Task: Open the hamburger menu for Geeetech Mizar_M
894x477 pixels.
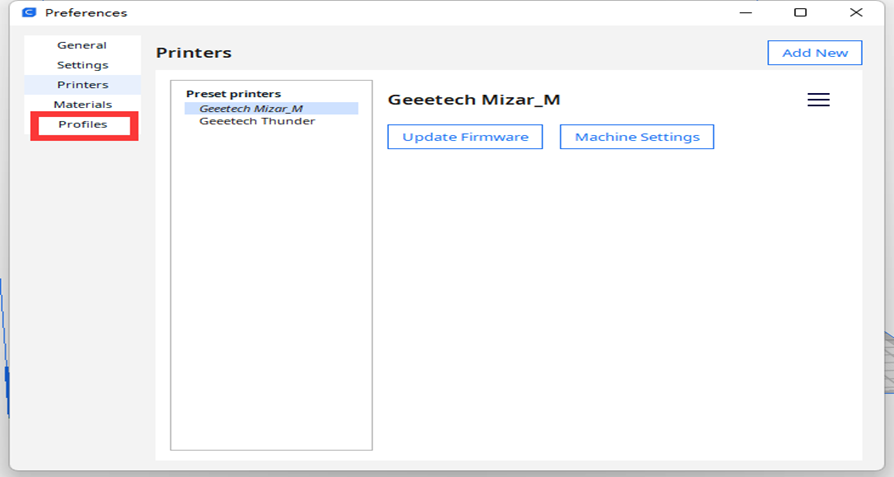Action: coord(818,100)
